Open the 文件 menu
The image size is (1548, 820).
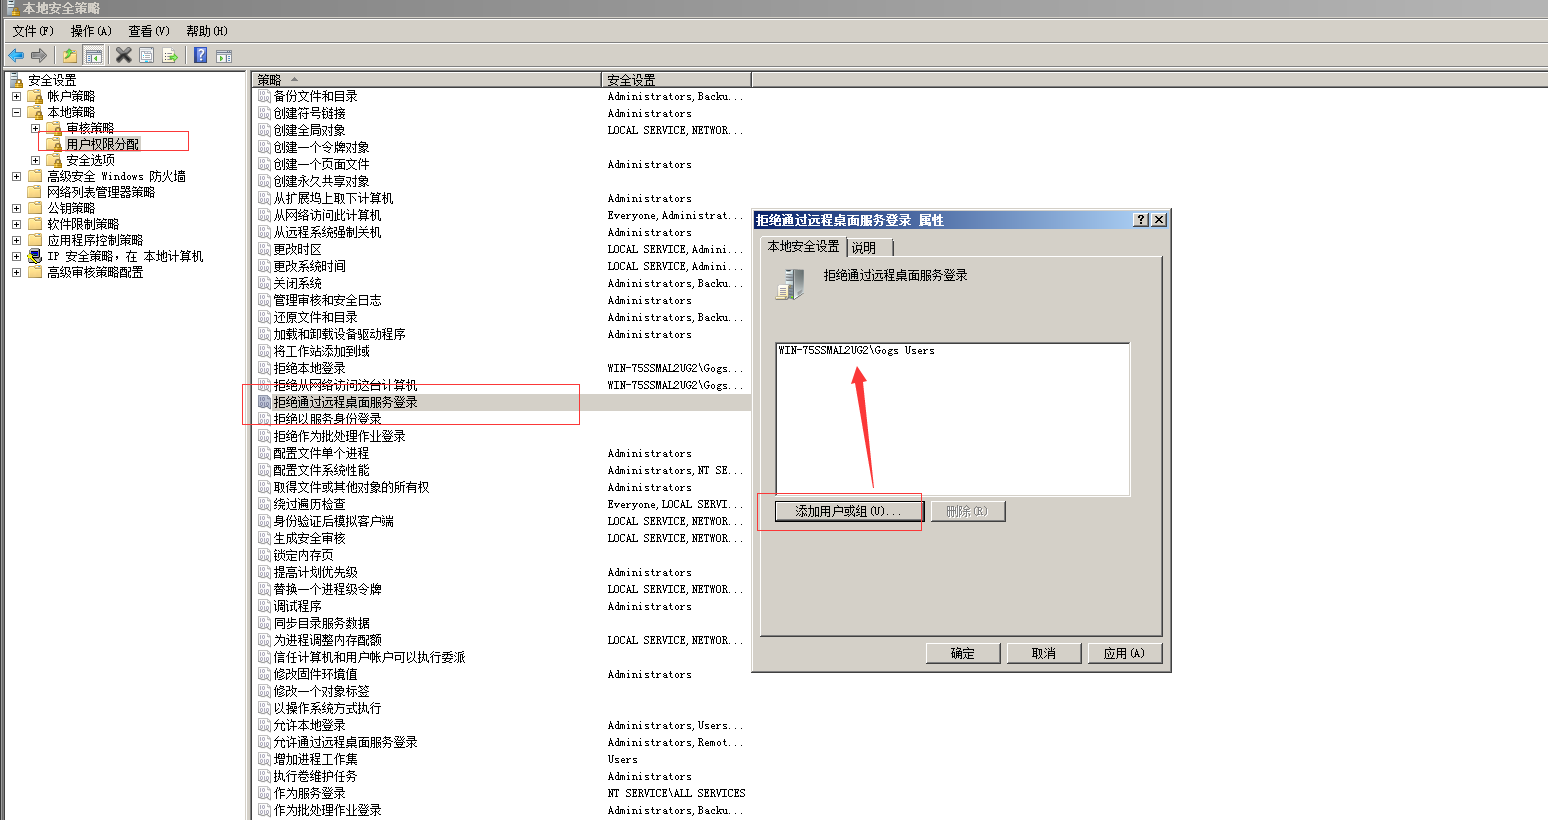click(x=32, y=31)
